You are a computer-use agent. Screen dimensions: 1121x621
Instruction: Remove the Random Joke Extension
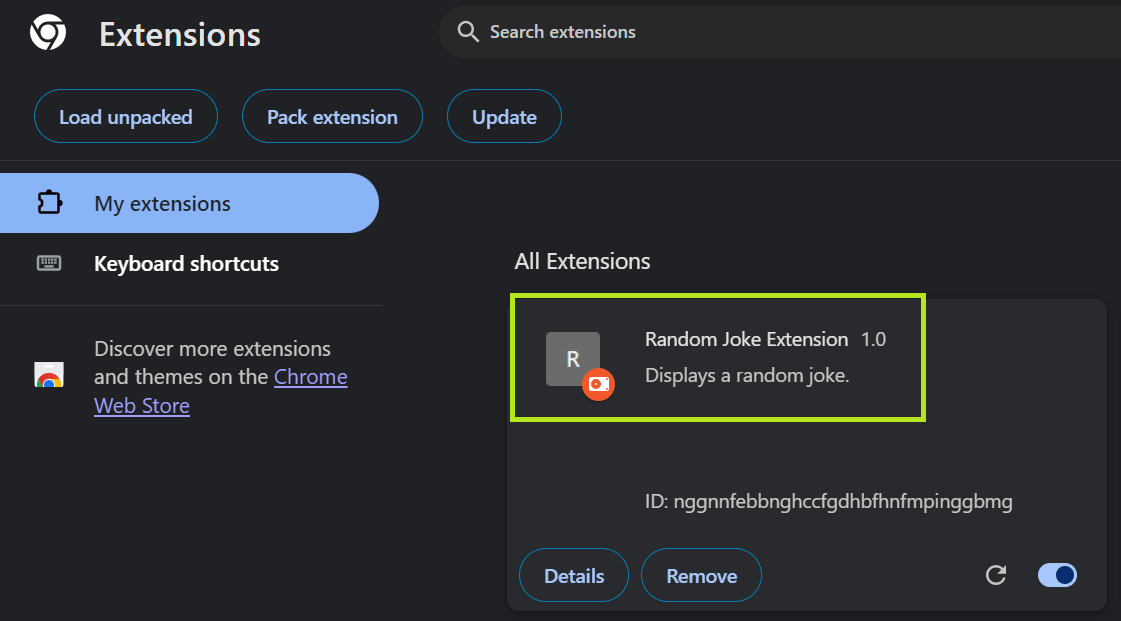(x=701, y=575)
